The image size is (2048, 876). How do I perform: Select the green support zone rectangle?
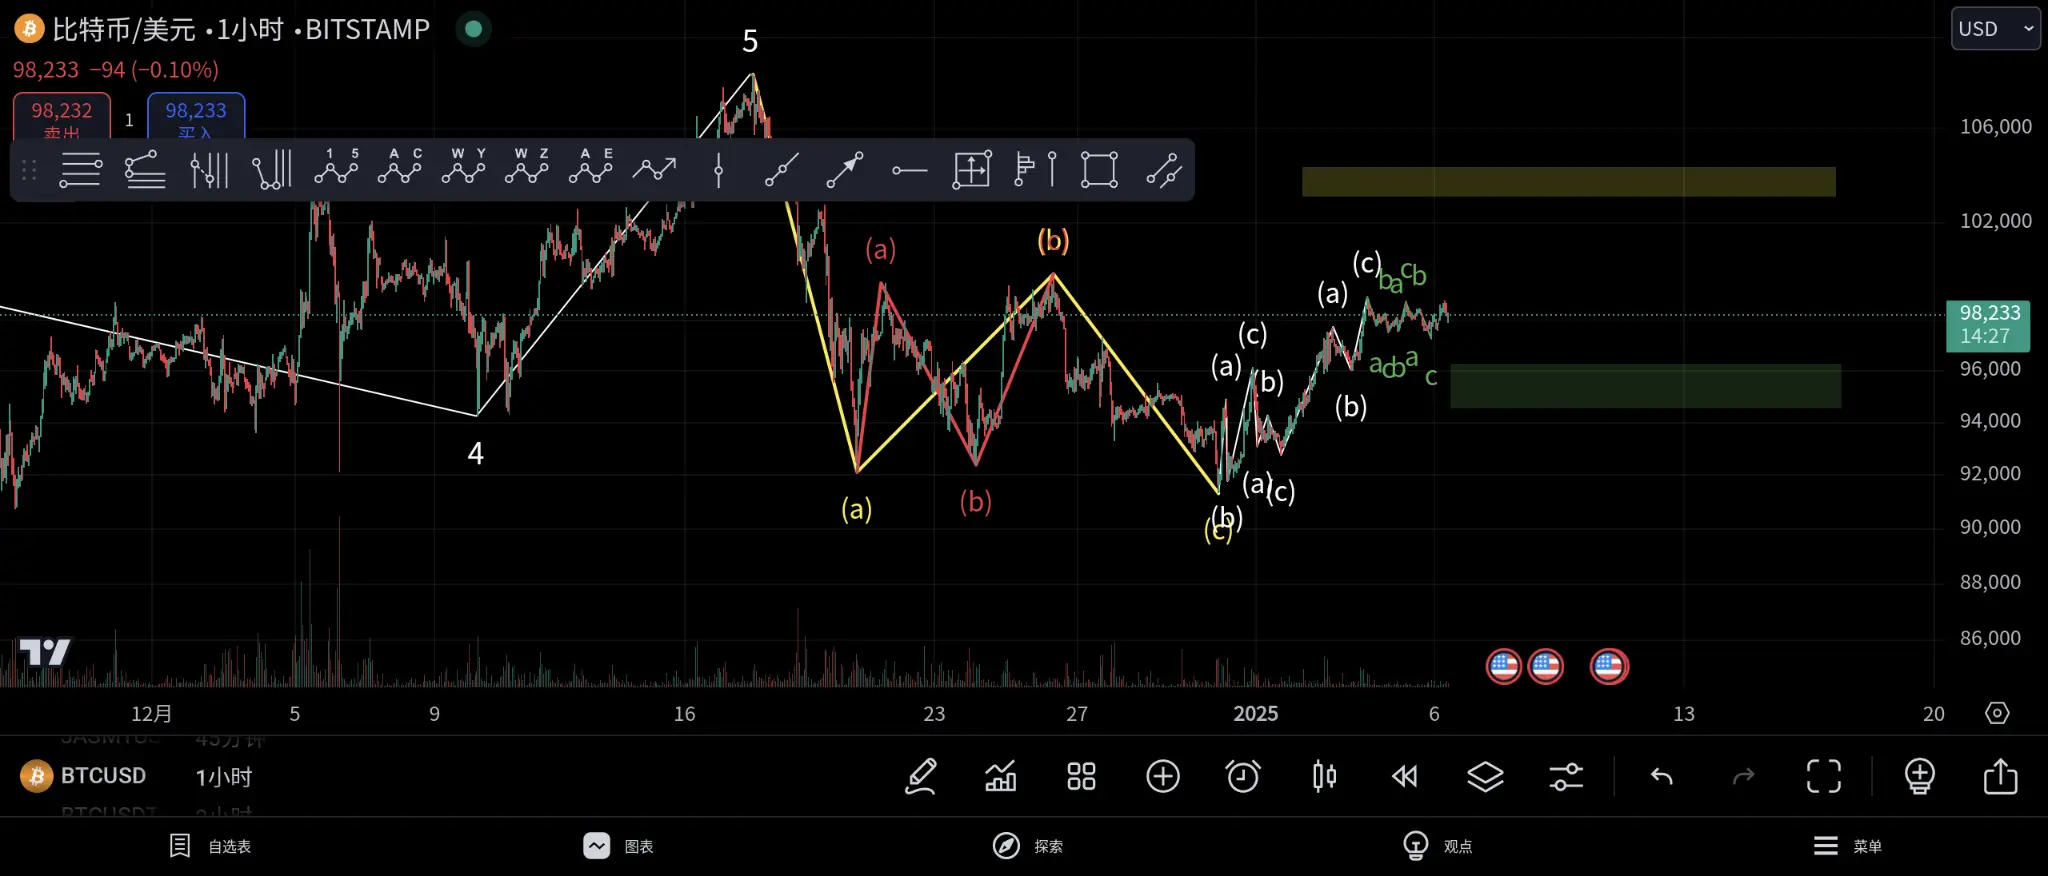1645,386
